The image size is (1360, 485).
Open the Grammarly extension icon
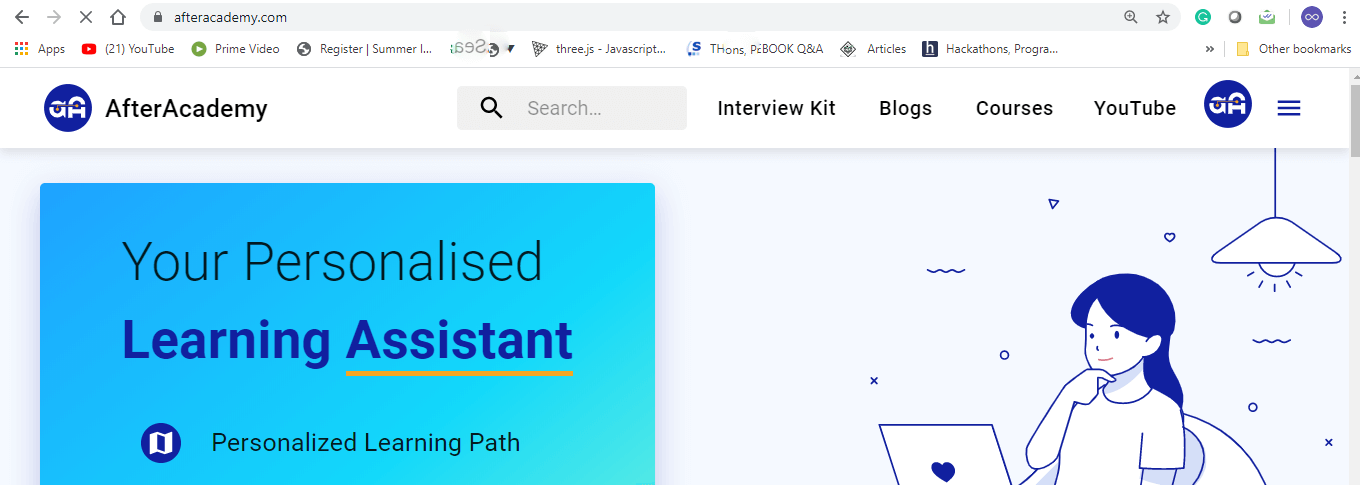point(1204,17)
